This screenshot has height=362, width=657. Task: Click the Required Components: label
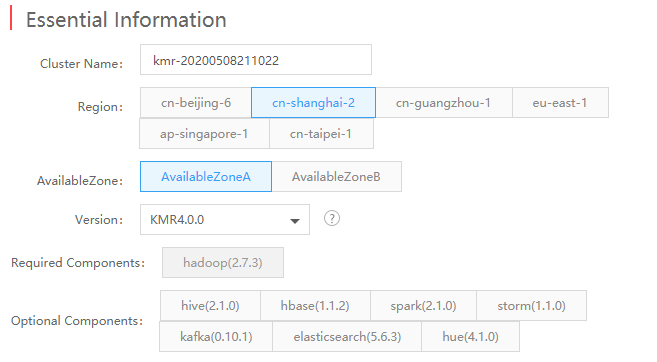click(78, 263)
